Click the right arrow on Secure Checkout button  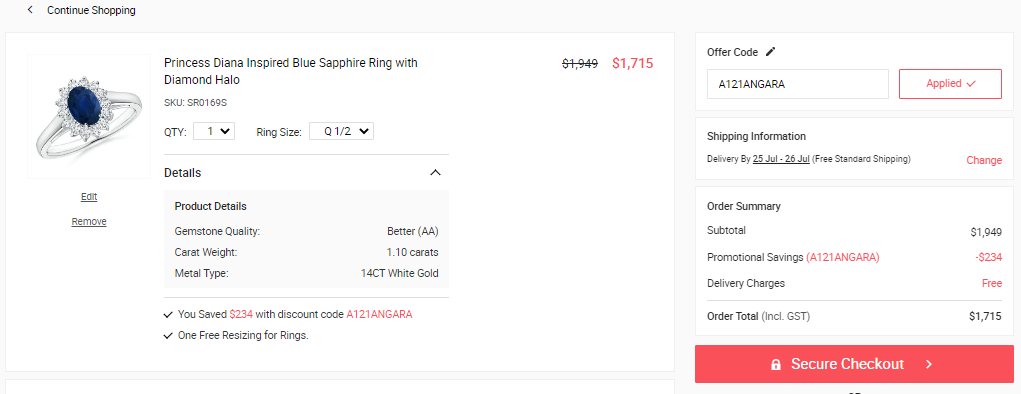coord(929,364)
